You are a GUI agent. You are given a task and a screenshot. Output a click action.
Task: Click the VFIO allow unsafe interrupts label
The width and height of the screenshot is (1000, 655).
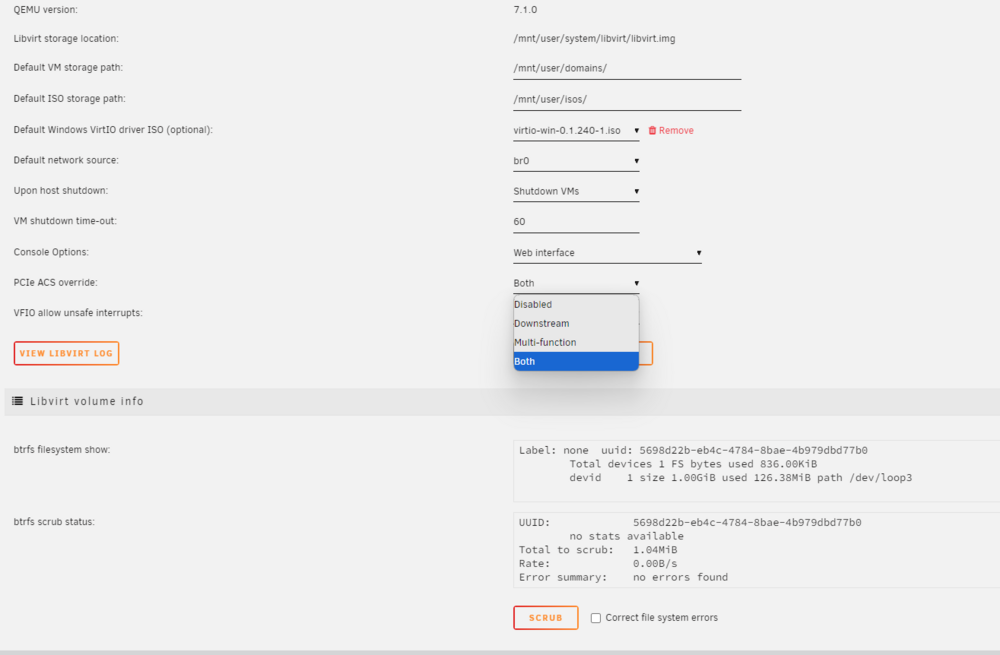click(x=78, y=313)
